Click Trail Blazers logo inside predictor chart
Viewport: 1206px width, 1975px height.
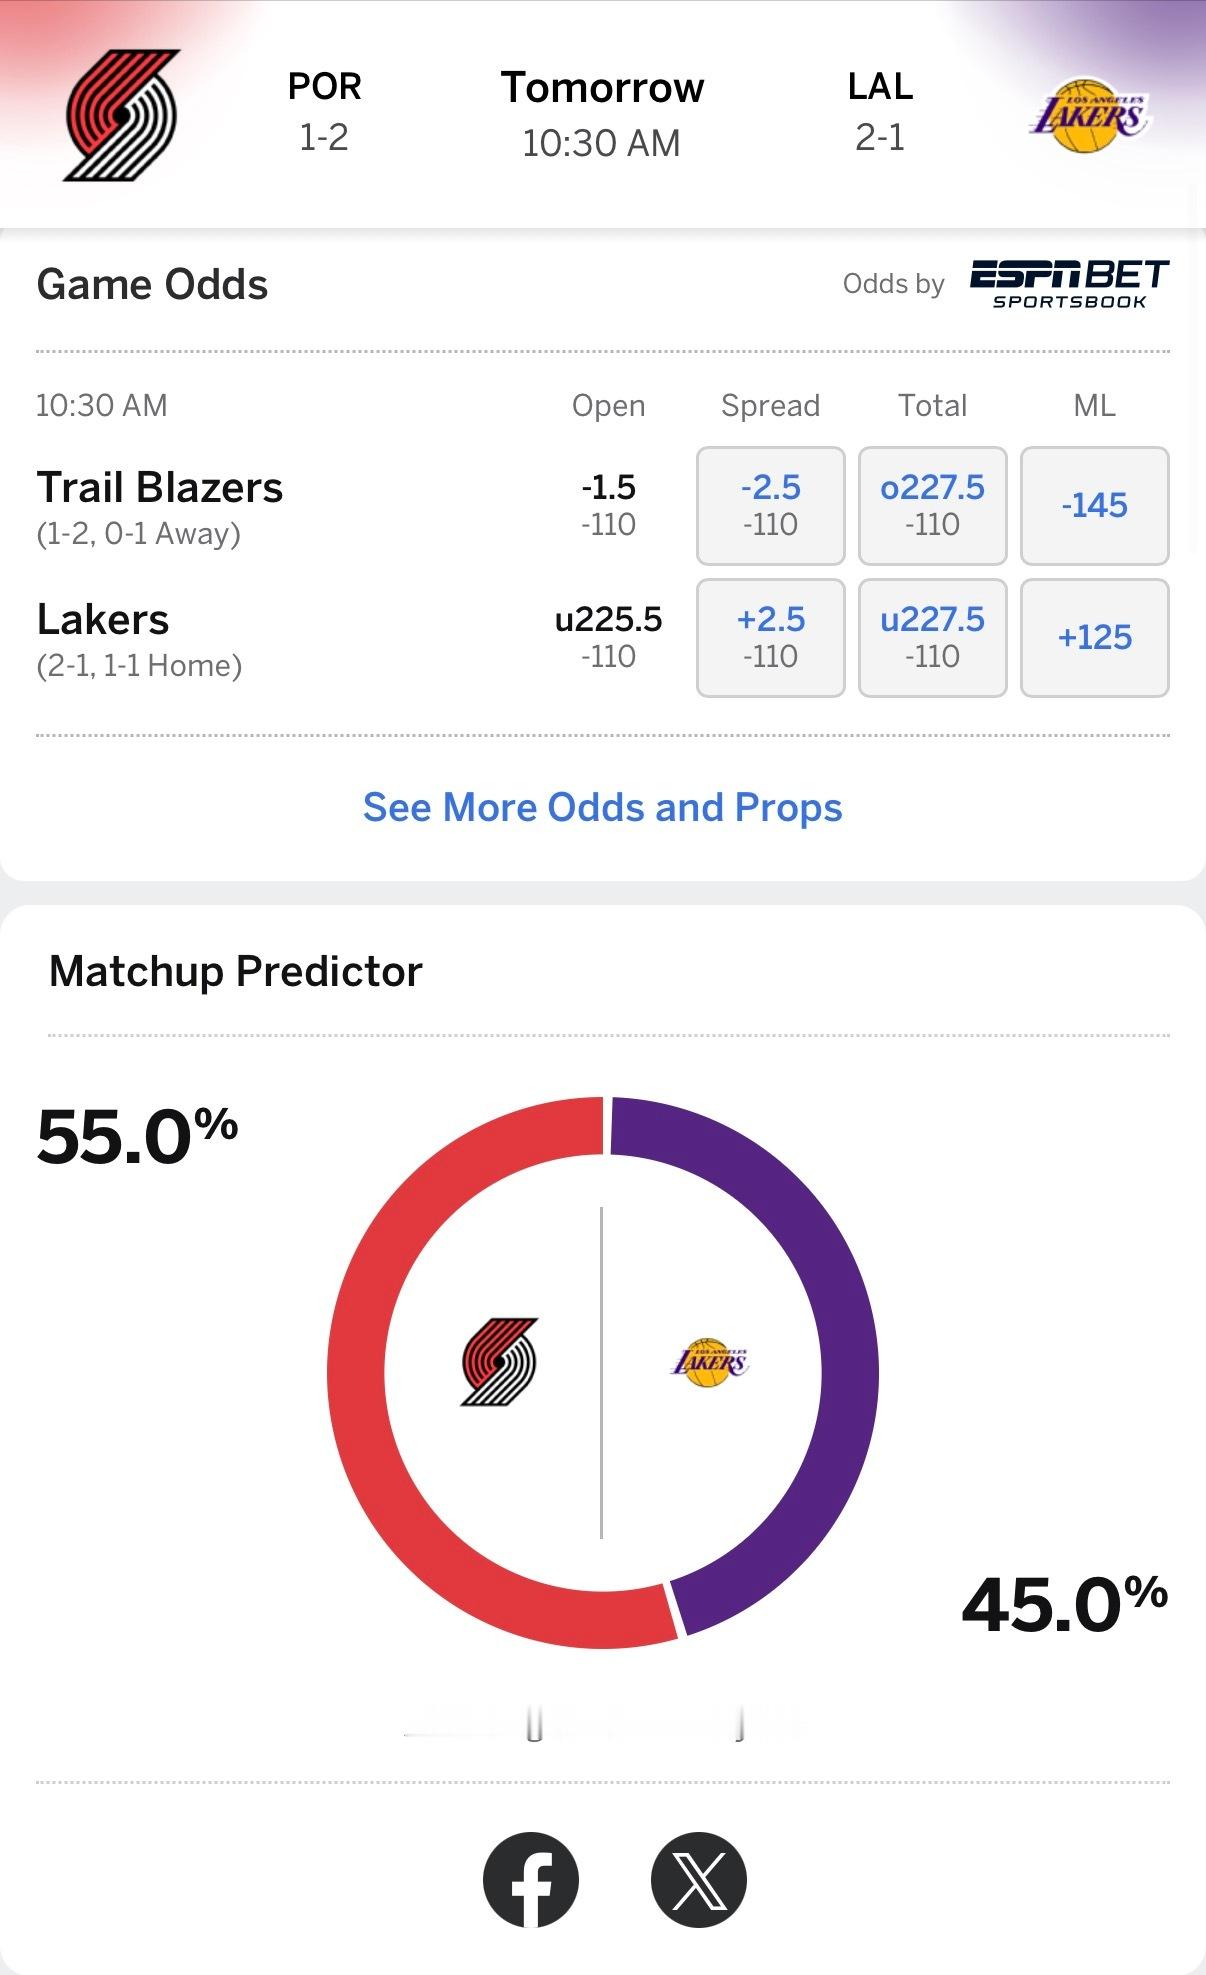click(x=499, y=1362)
